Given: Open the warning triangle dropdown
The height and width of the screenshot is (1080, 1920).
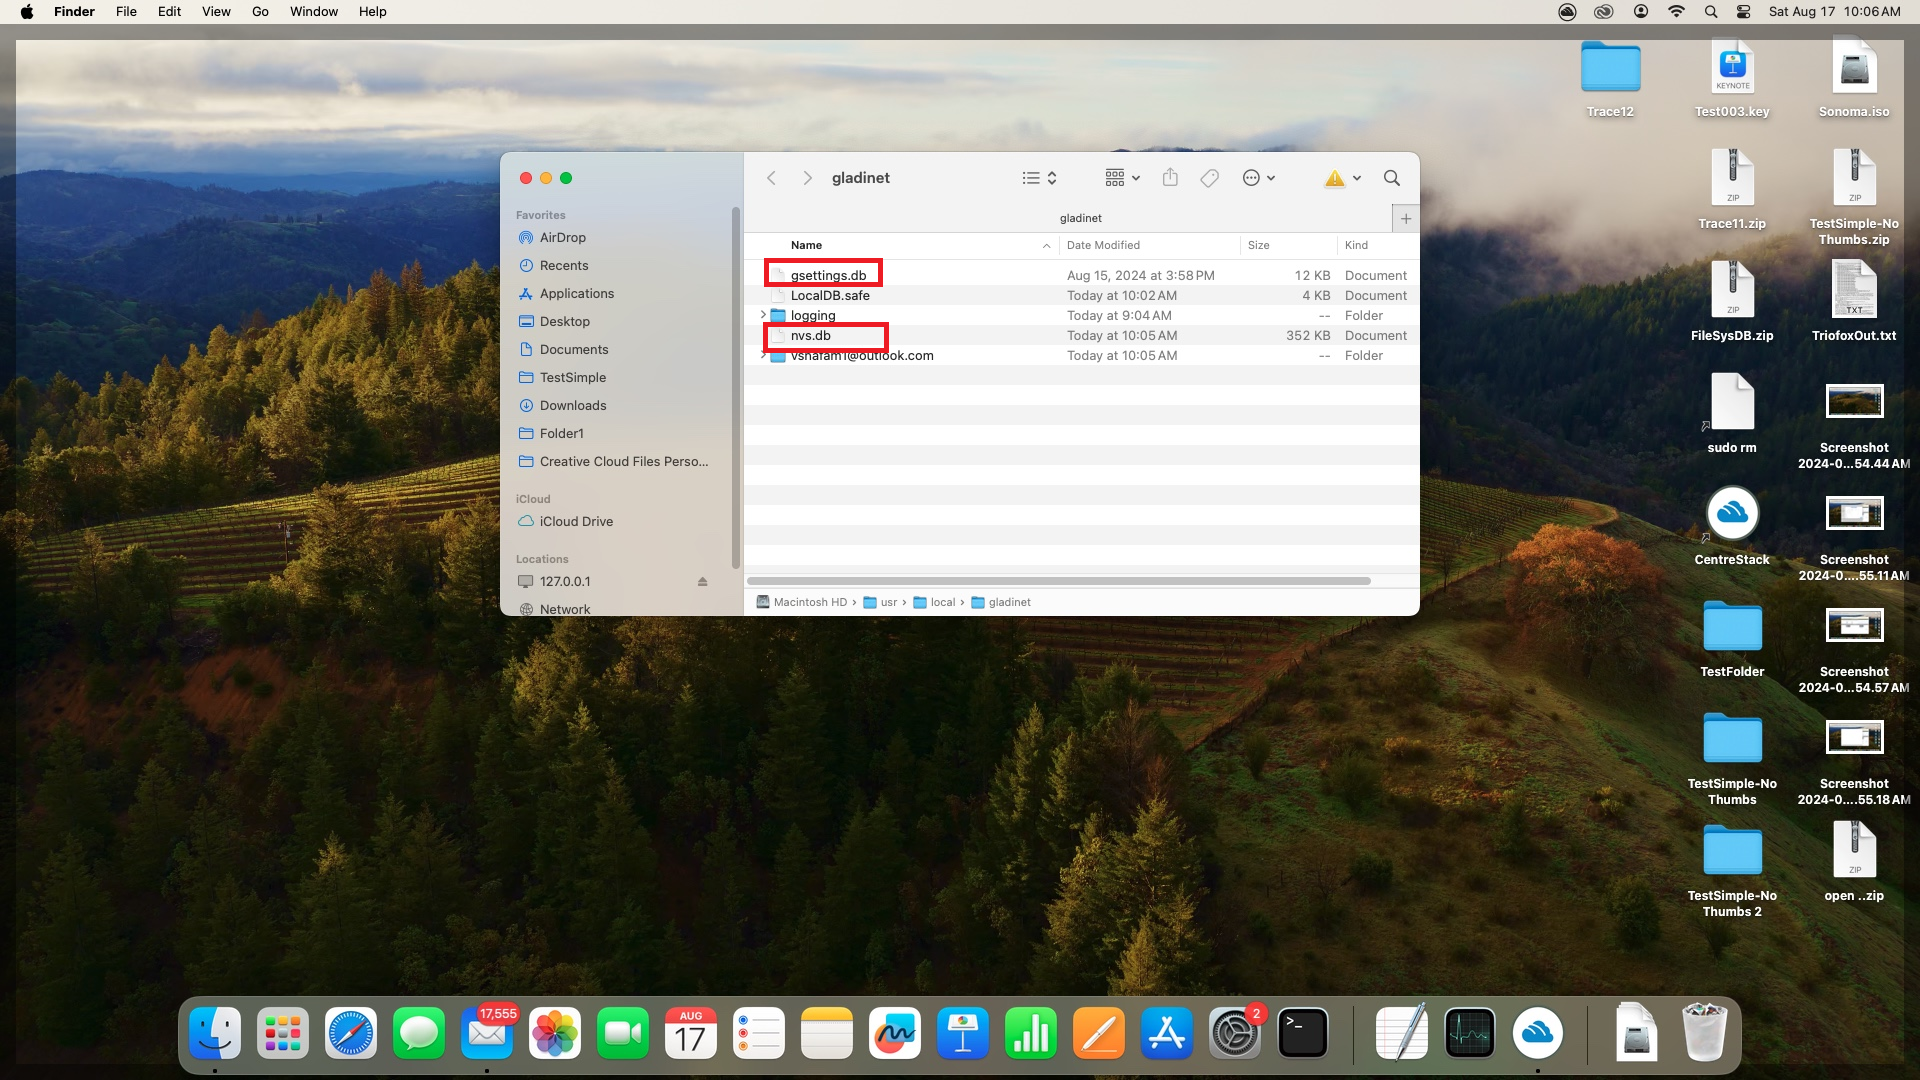Looking at the screenshot, I should tap(1343, 178).
